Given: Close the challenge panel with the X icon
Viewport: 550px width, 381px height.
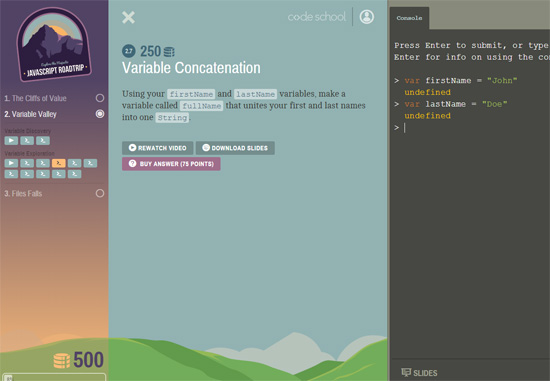Looking at the screenshot, I should pos(128,17).
